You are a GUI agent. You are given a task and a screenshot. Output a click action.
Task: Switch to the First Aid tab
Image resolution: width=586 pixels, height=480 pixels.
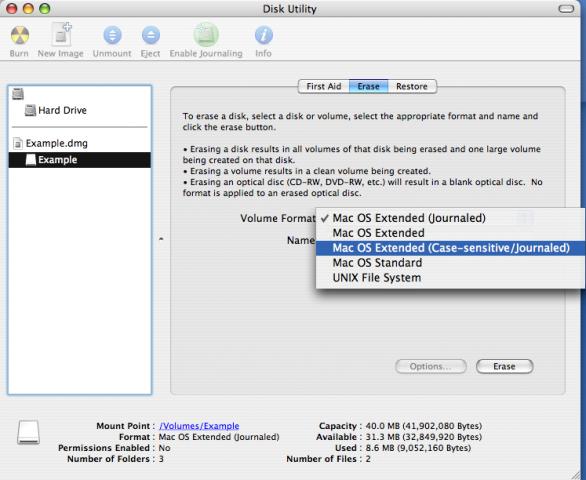pos(324,86)
